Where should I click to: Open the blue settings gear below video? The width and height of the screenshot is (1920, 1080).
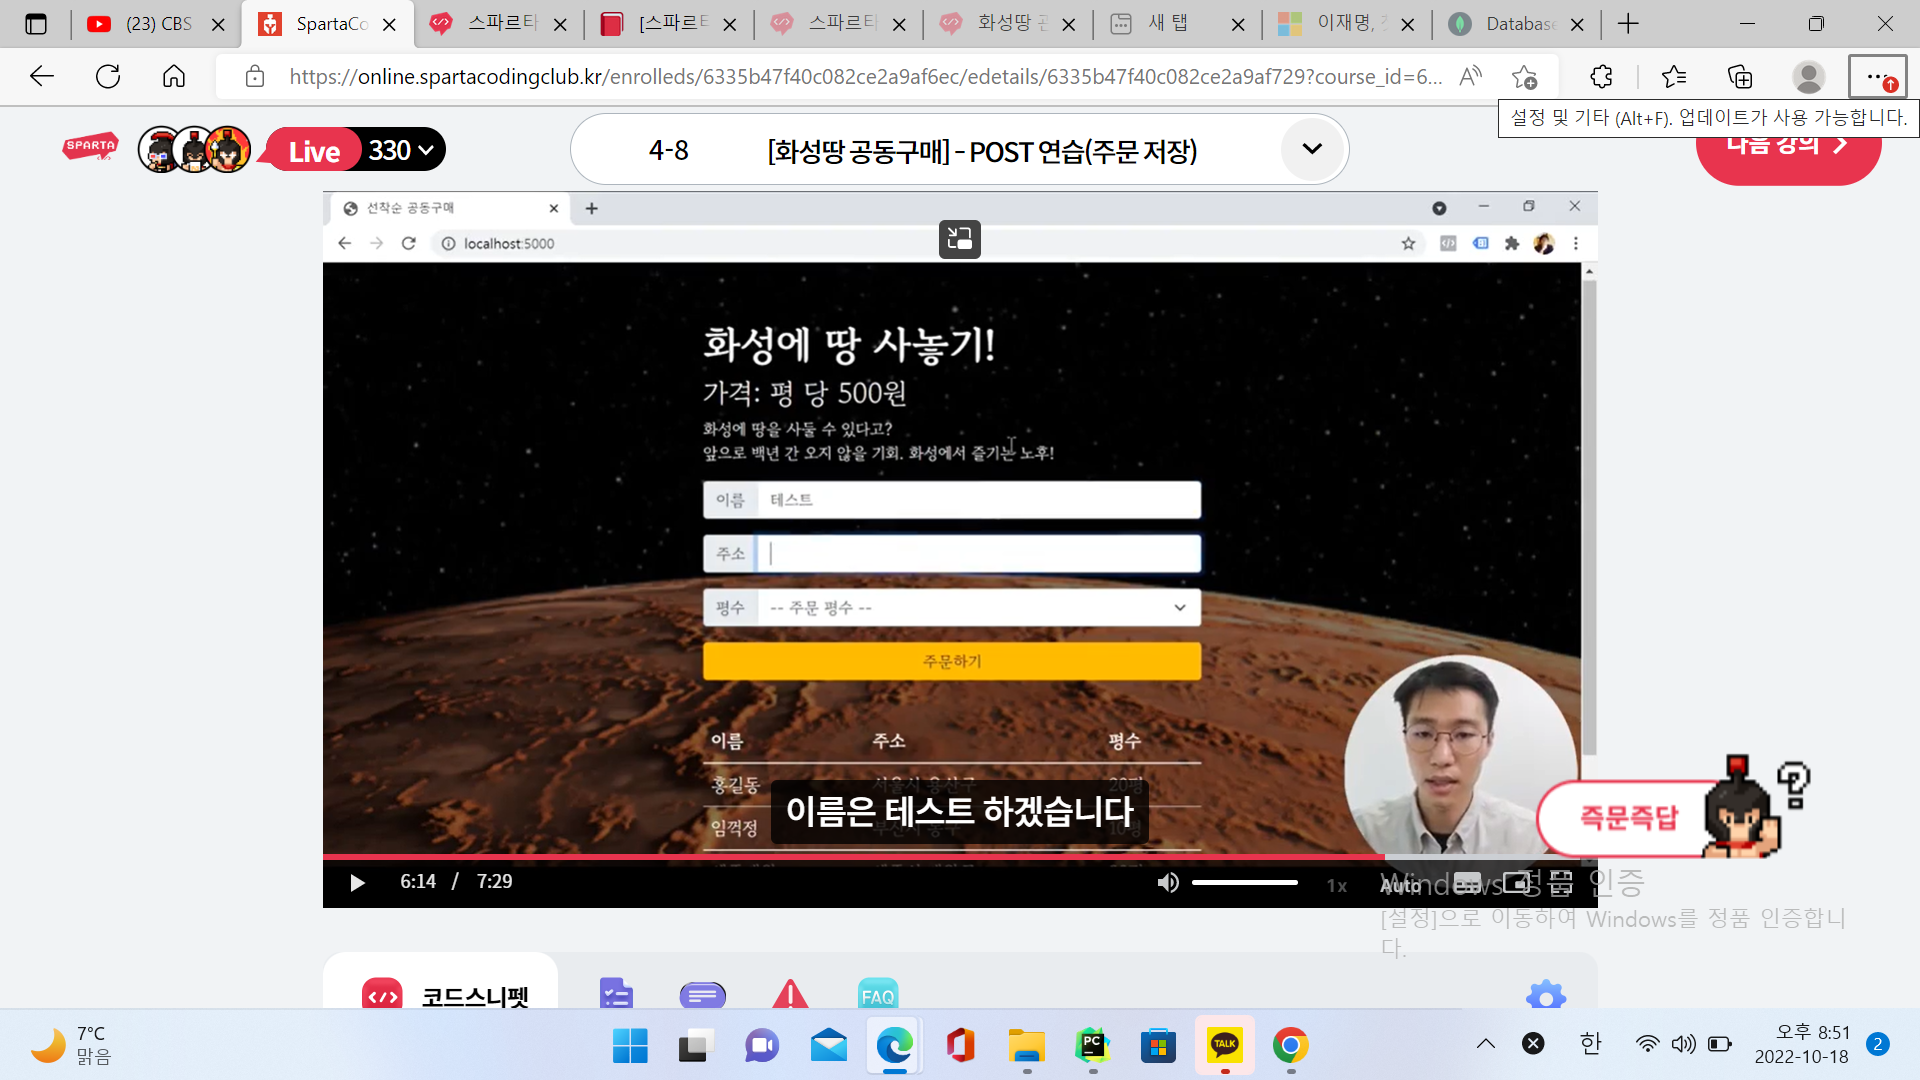(x=1546, y=996)
